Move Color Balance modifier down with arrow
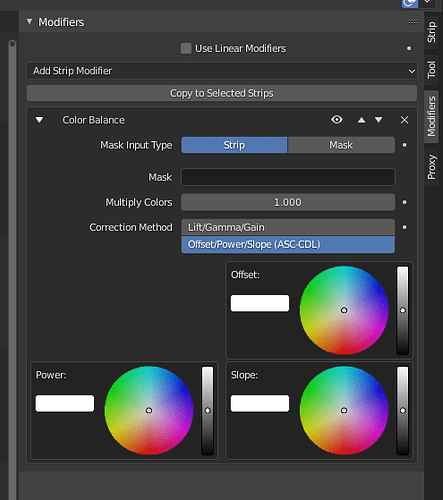Screen dimensions: 443x500 (x=378, y=120)
